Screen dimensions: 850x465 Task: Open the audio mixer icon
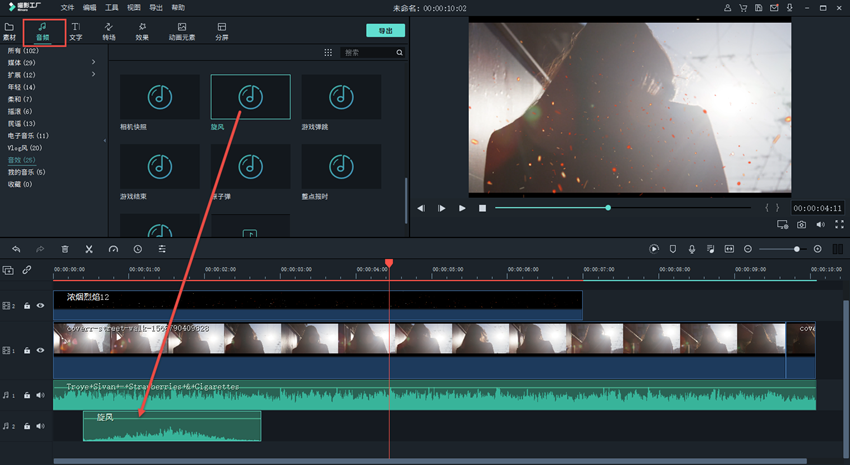(710, 249)
